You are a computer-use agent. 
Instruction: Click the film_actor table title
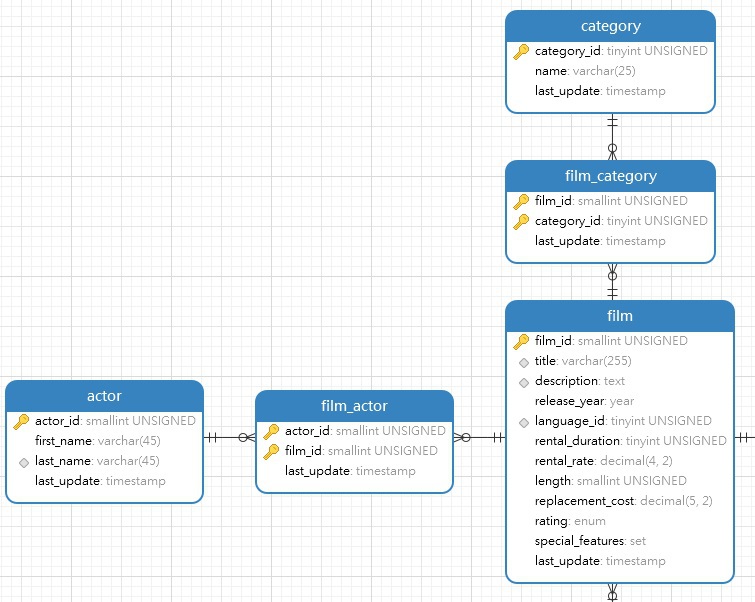[354, 406]
